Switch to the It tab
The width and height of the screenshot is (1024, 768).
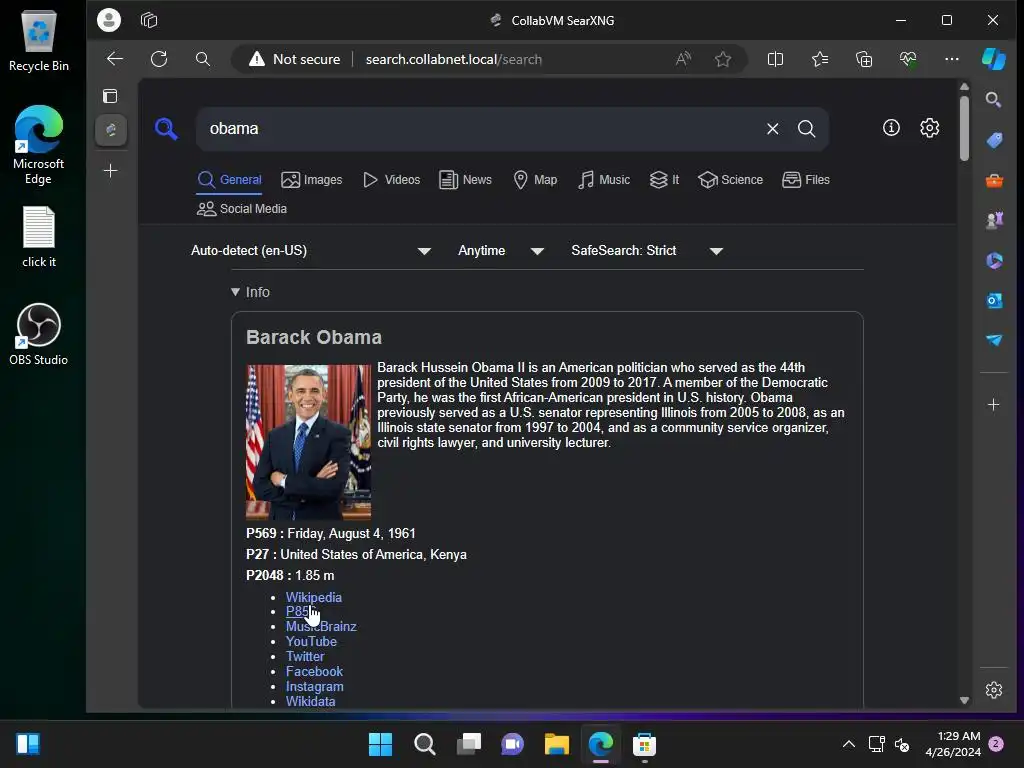[x=664, y=180]
